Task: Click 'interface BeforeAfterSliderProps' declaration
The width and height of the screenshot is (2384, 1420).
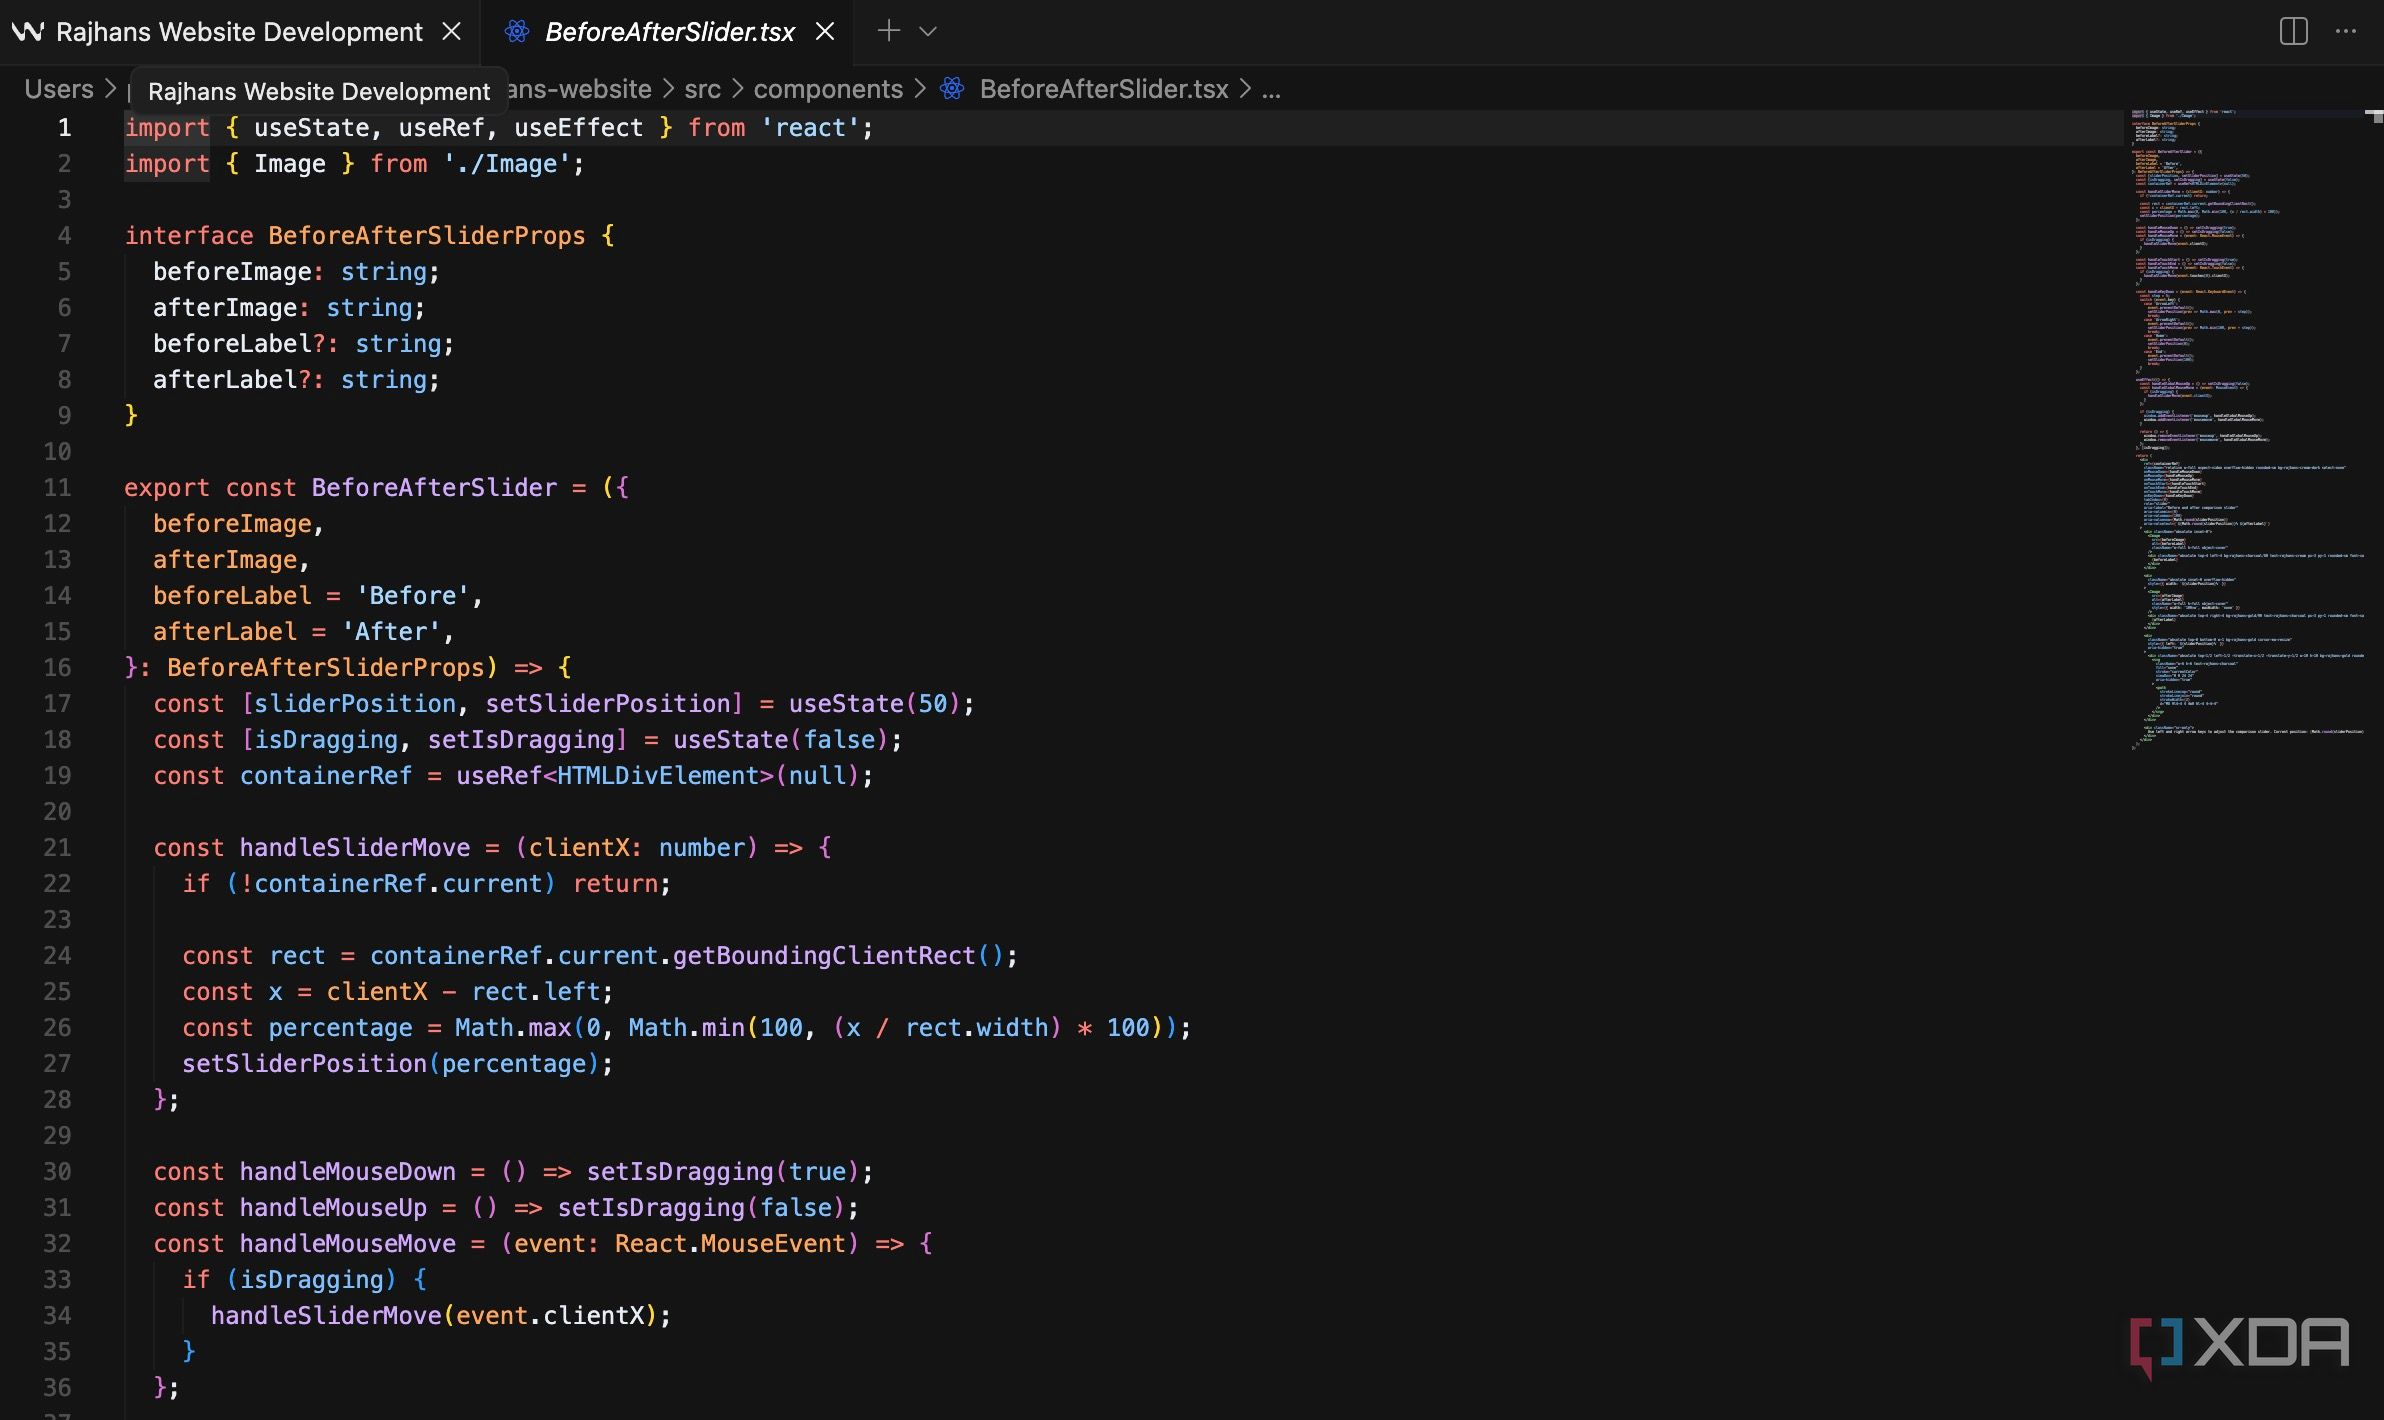Action: 355,235
